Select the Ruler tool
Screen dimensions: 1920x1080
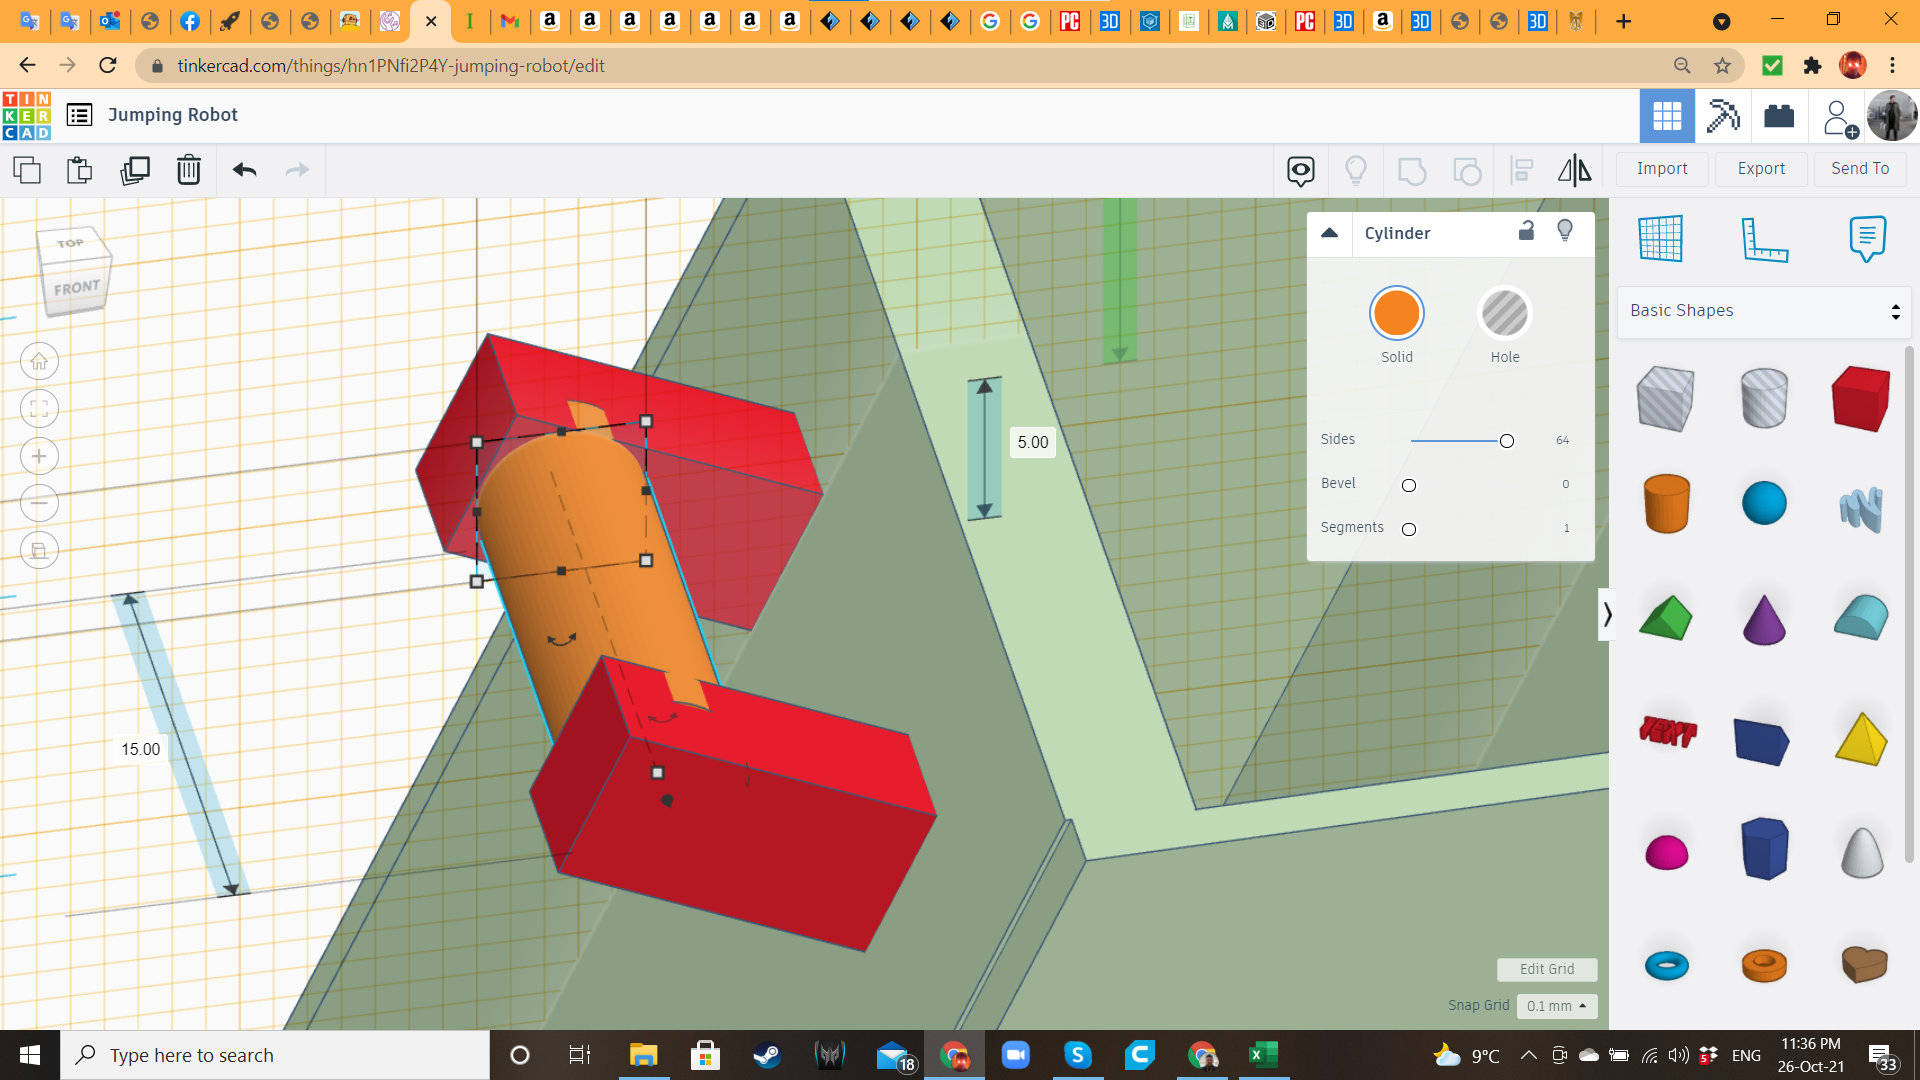(1764, 239)
